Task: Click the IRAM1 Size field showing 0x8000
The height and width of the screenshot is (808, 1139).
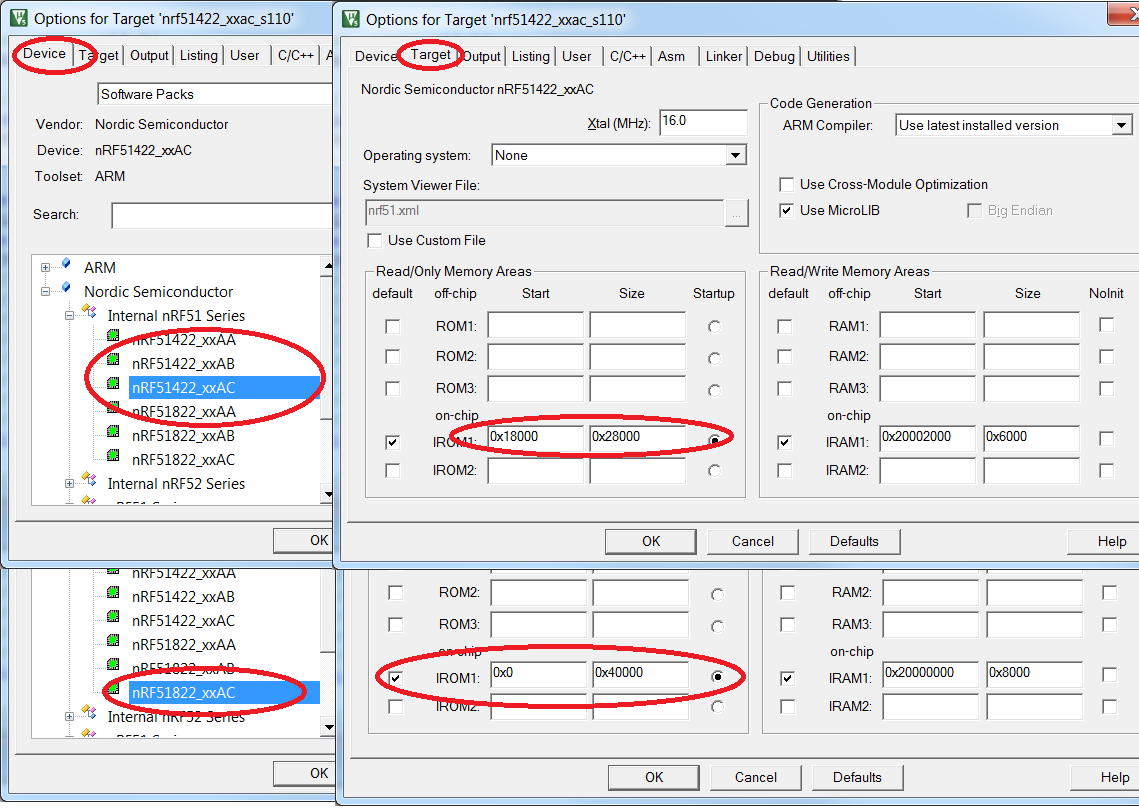Action: tap(1034, 674)
